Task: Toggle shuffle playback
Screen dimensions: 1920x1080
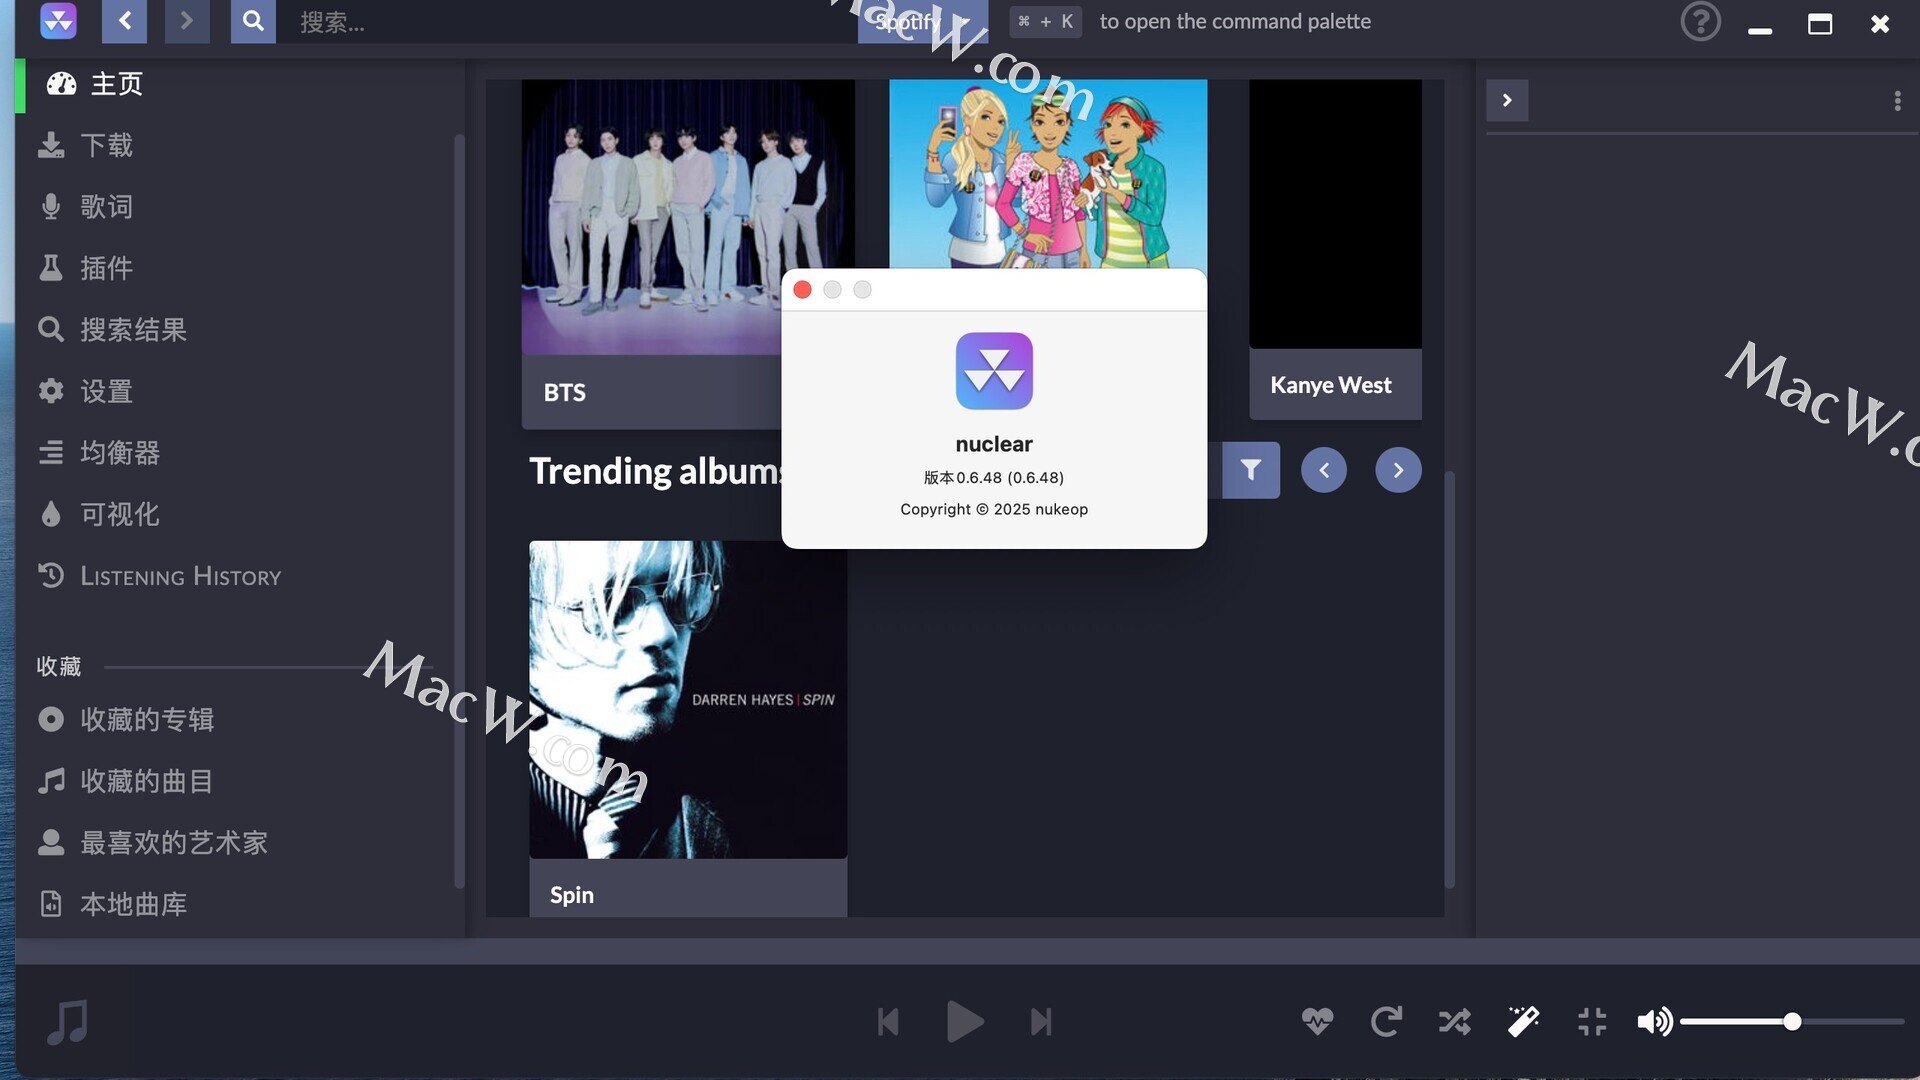Action: [1454, 1022]
